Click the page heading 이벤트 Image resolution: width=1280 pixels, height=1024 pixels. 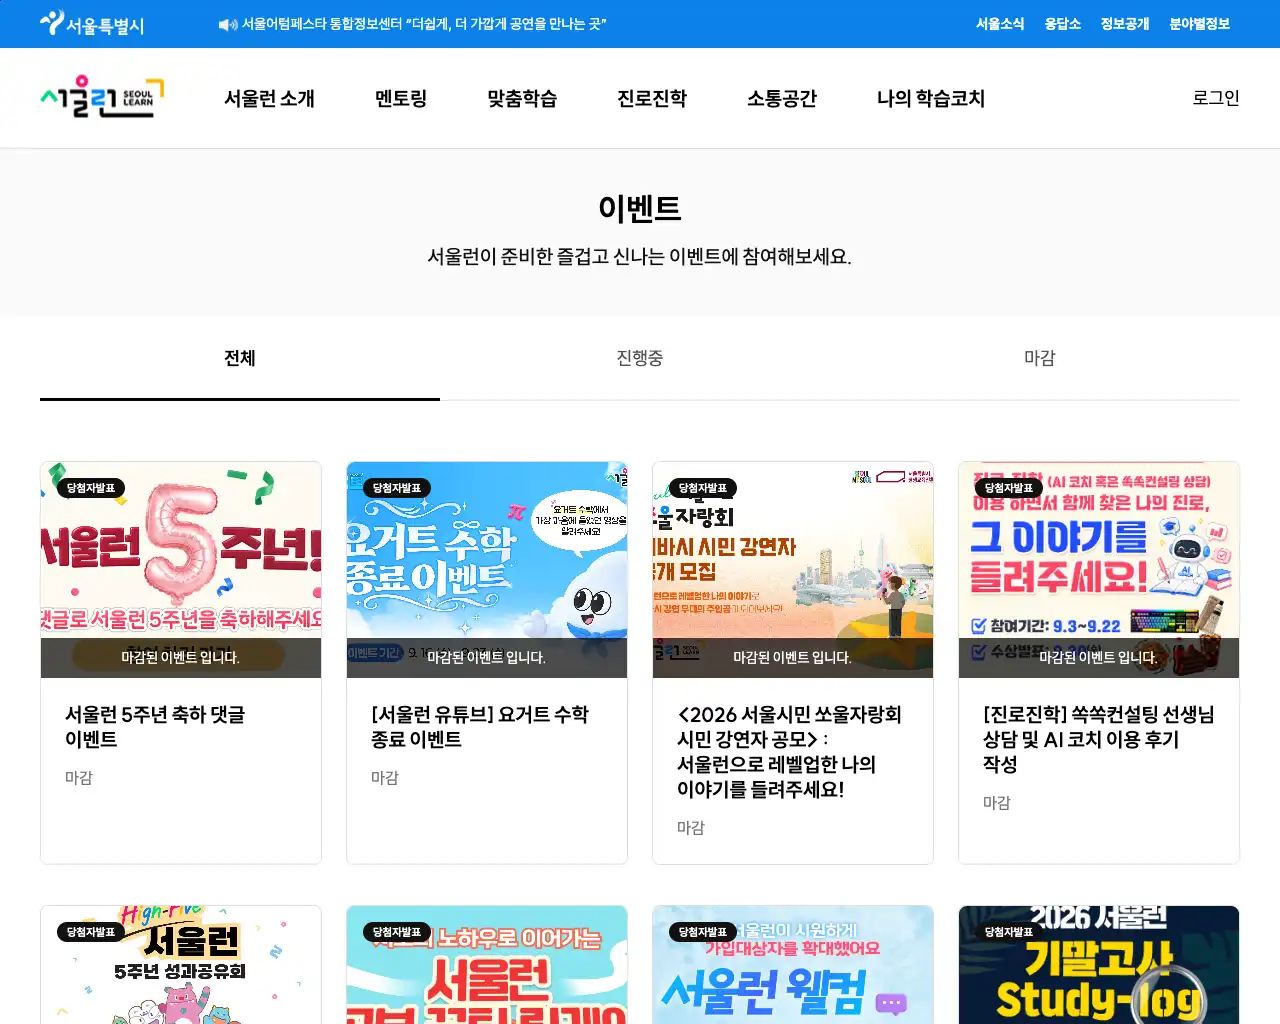pyautogui.click(x=640, y=208)
